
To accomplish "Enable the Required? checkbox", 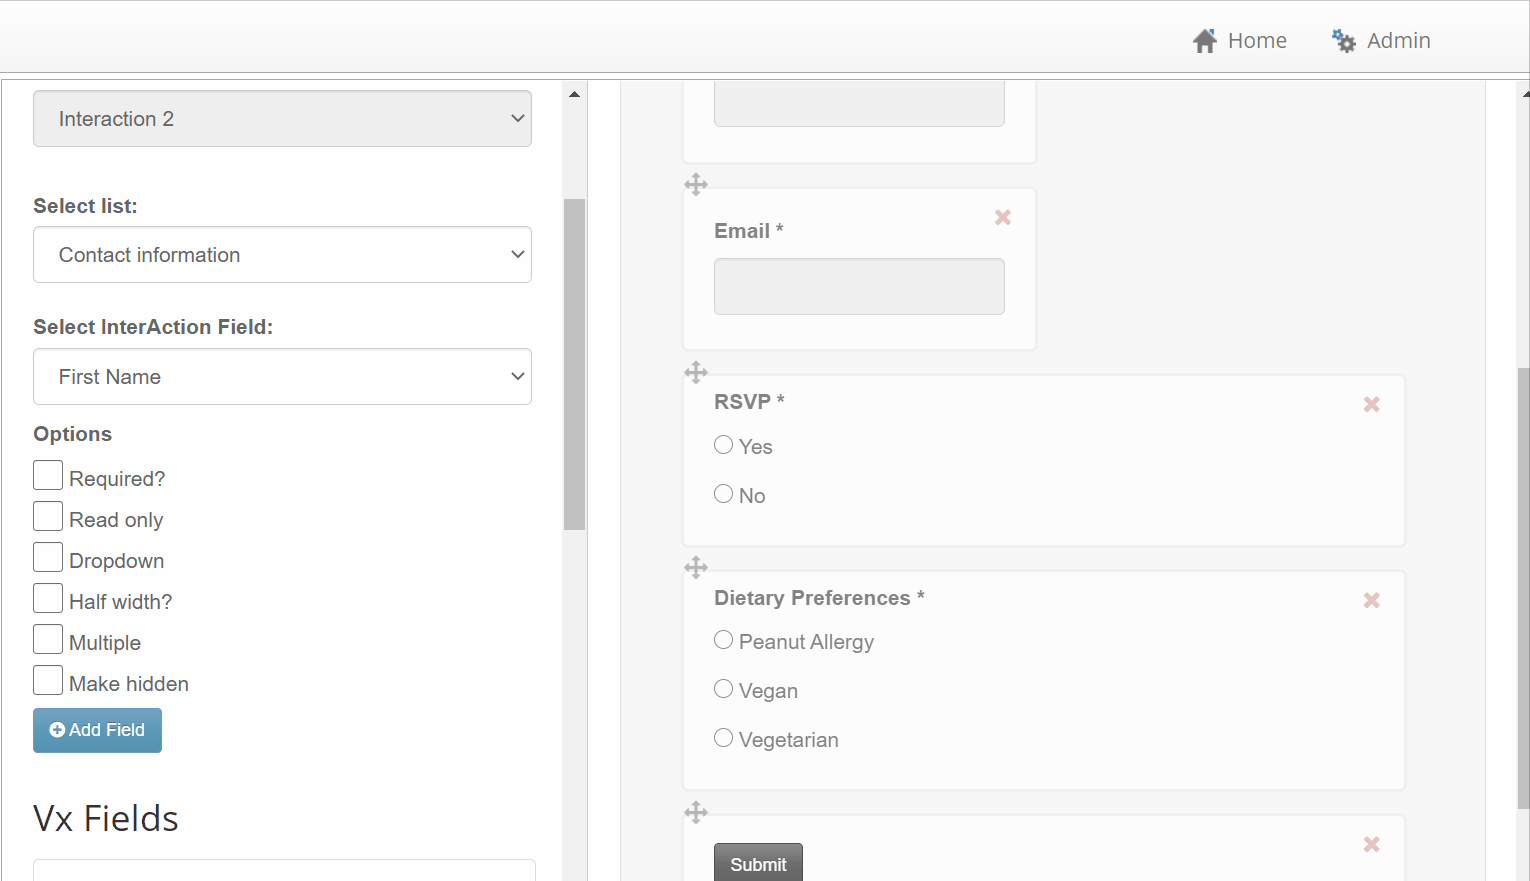I will pyautogui.click(x=48, y=475).
